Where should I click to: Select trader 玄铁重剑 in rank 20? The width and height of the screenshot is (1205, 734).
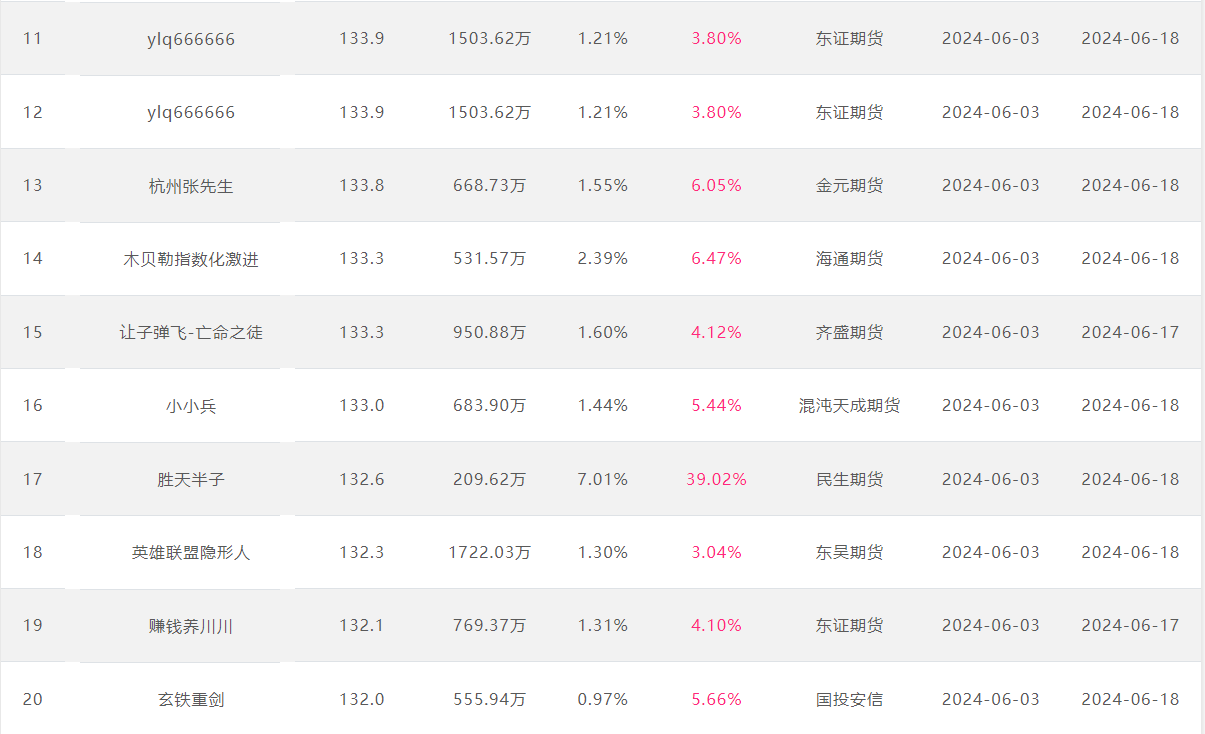(x=191, y=699)
